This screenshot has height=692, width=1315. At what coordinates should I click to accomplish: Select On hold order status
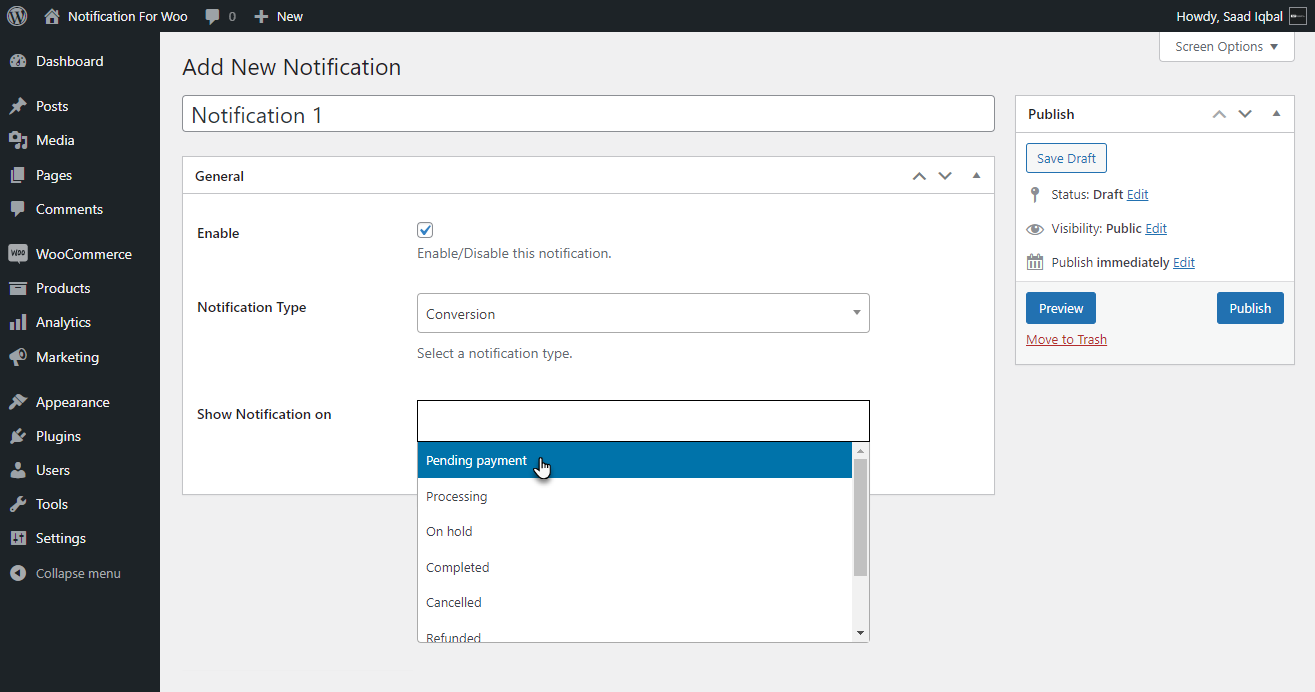(x=635, y=531)
